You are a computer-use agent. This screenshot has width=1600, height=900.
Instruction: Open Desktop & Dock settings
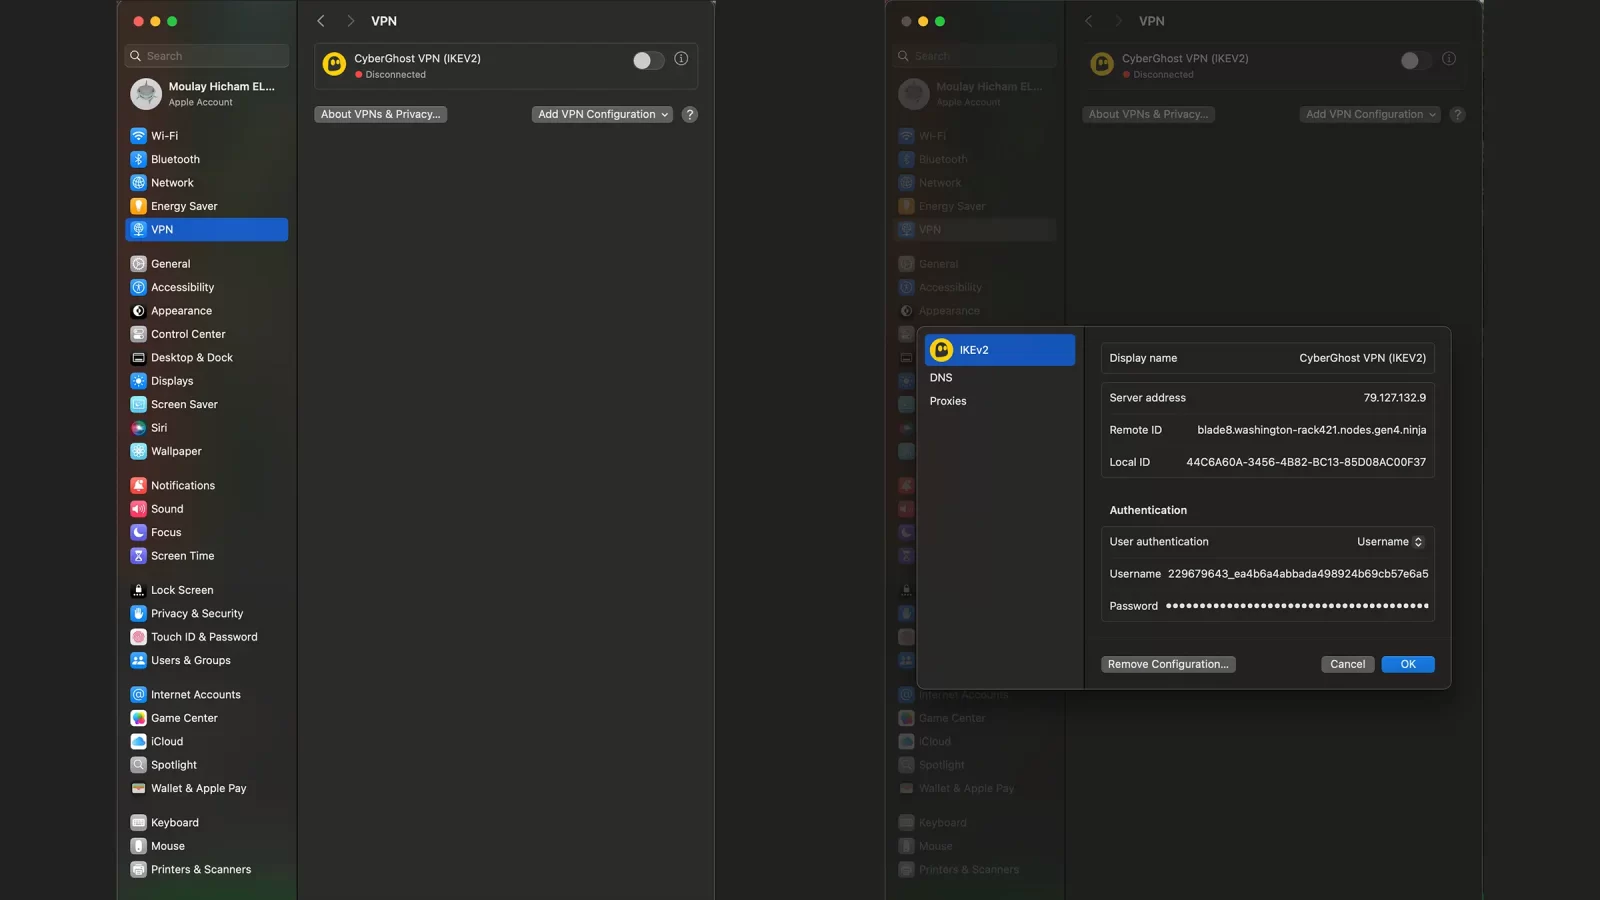tap(206, 358)
